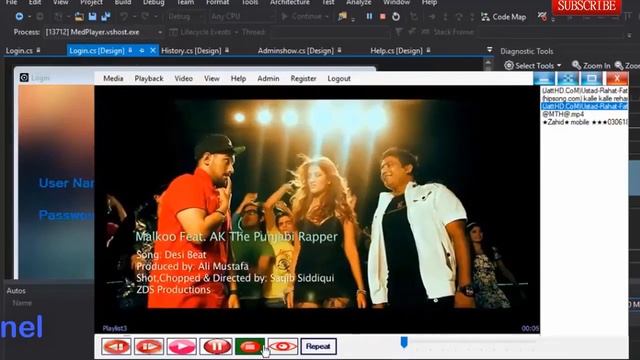Screen dimensions: 640x360
Task: Click Logout in the player menu
Action: pos(339,78)
